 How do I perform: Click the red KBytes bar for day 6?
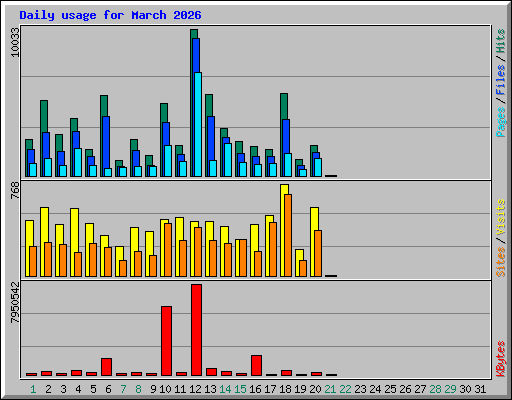pos(106,367)
